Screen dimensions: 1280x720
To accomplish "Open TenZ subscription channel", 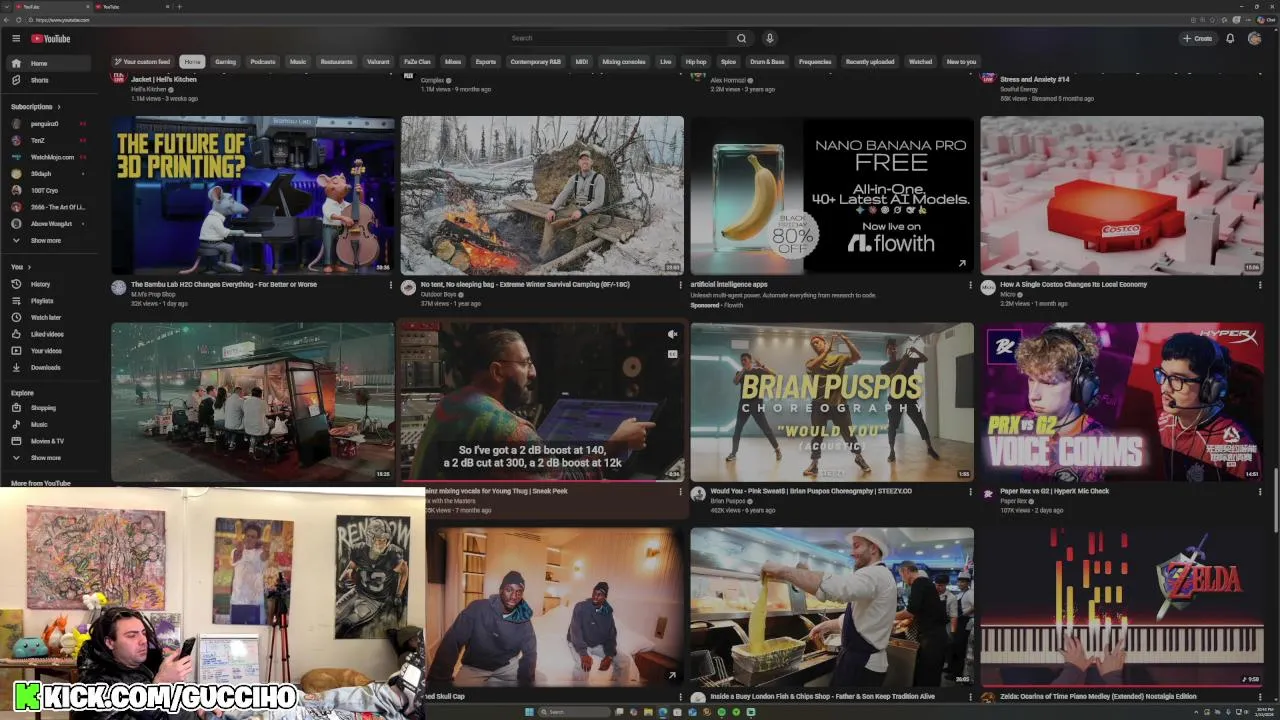I will point(48,140).
